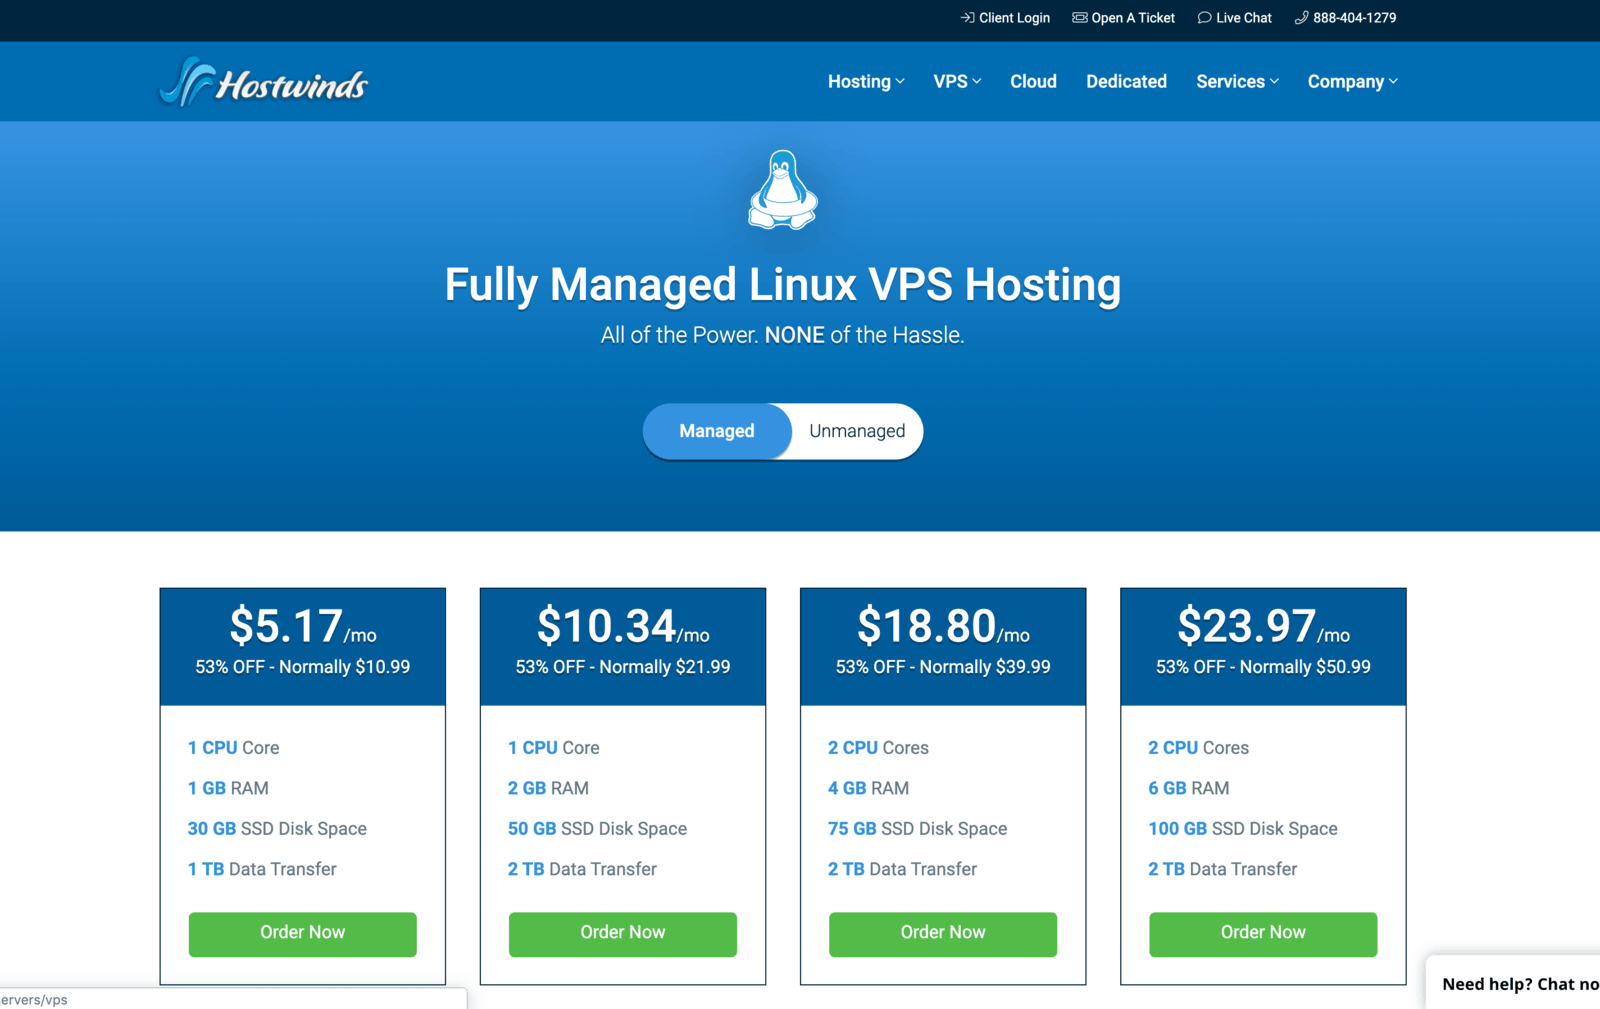Click '30 GB SSD Disk Space' feature
Screen dimensions: 1600x1009
pyautogui.click(x=277, y=829)
